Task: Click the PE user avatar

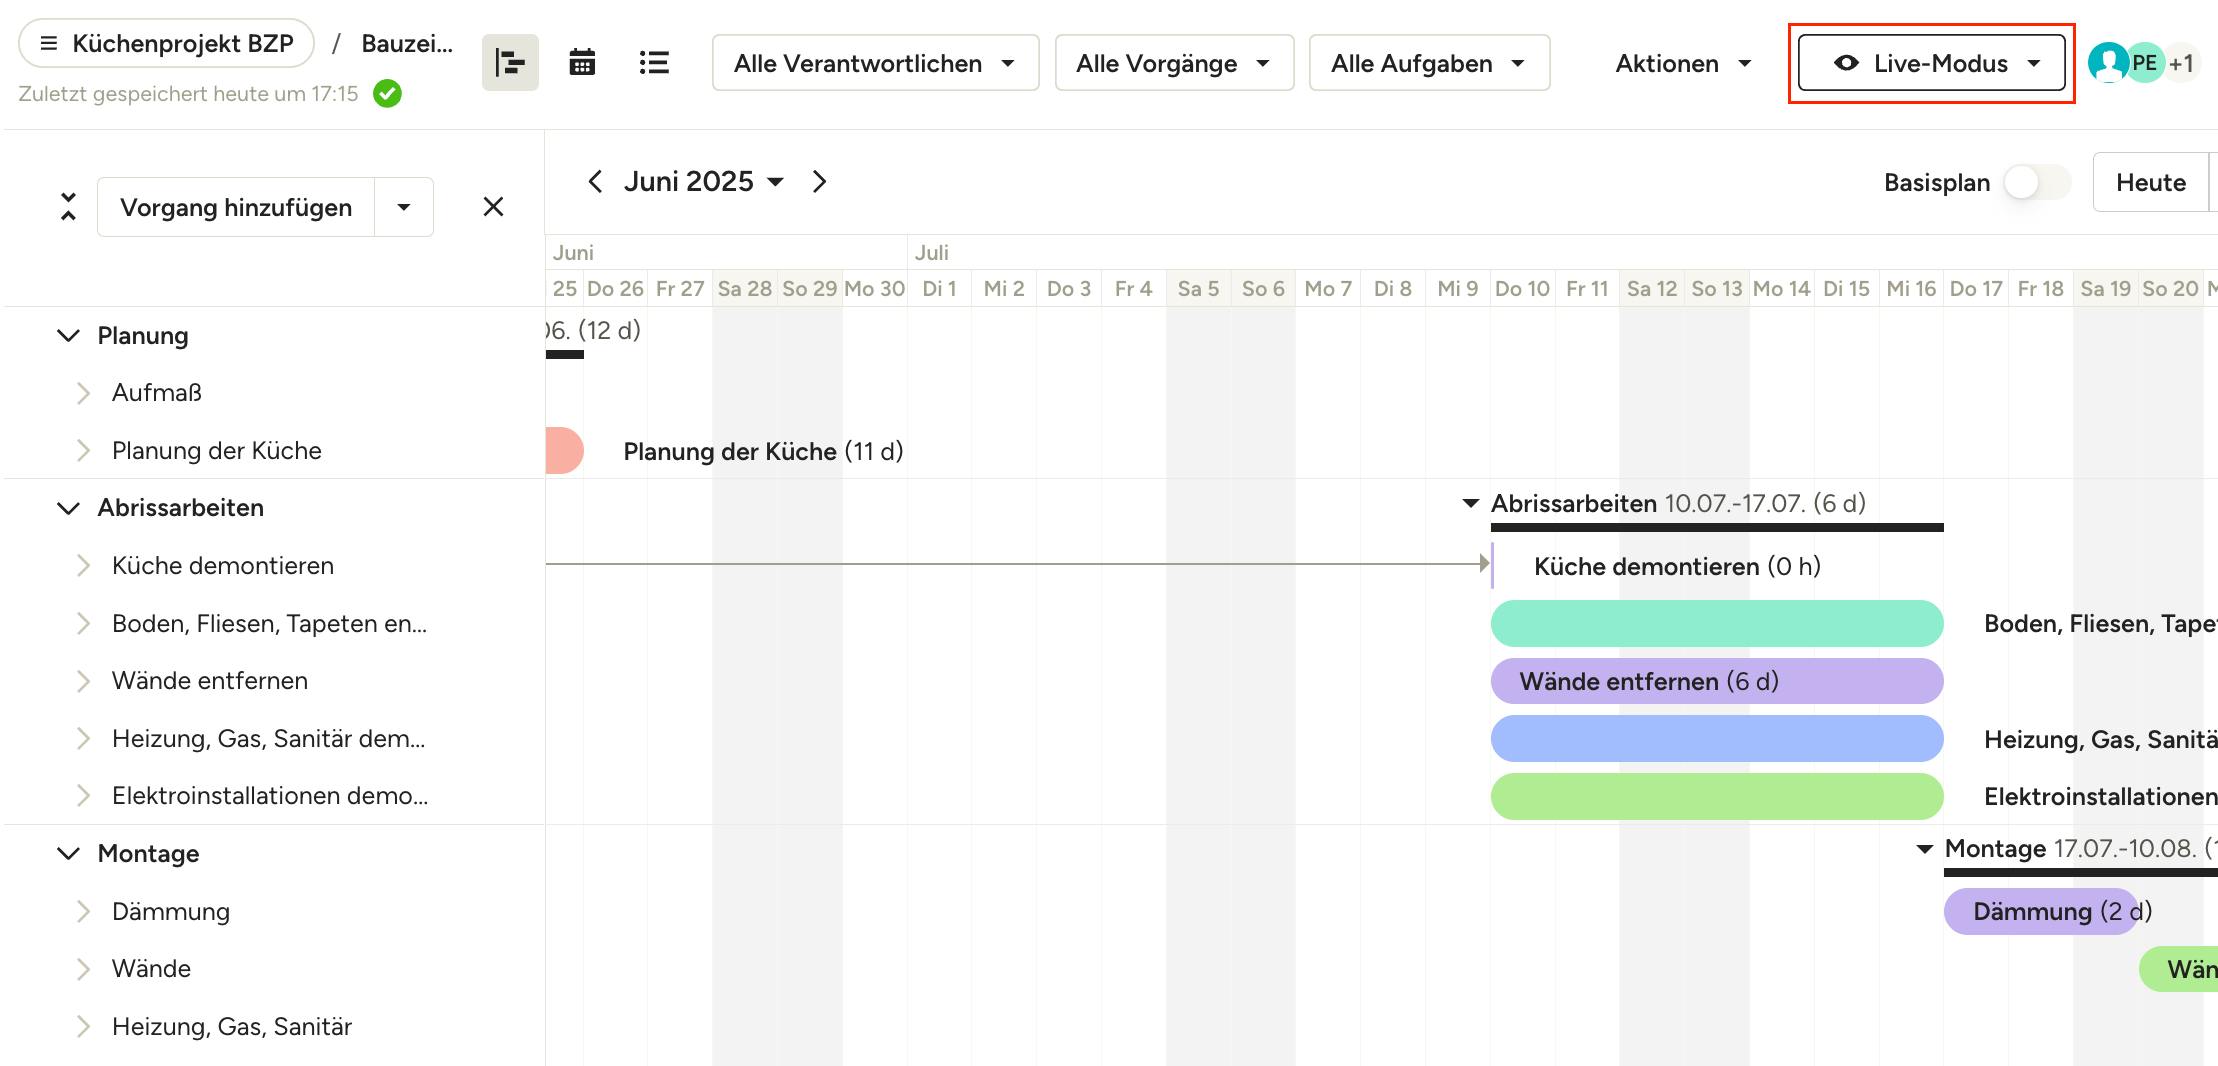Action: [2144, 63]
